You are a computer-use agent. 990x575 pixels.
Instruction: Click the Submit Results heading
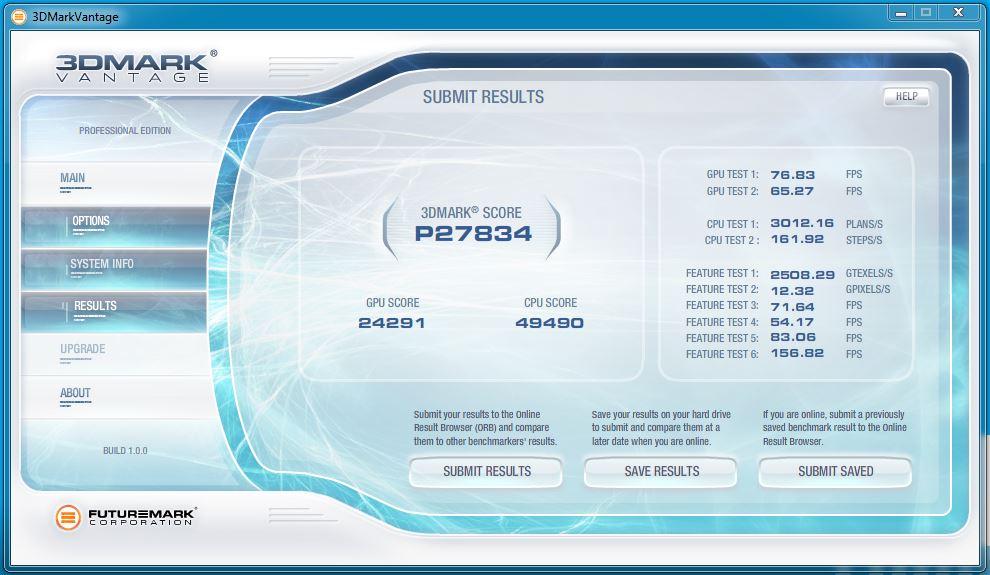point(483,97)
